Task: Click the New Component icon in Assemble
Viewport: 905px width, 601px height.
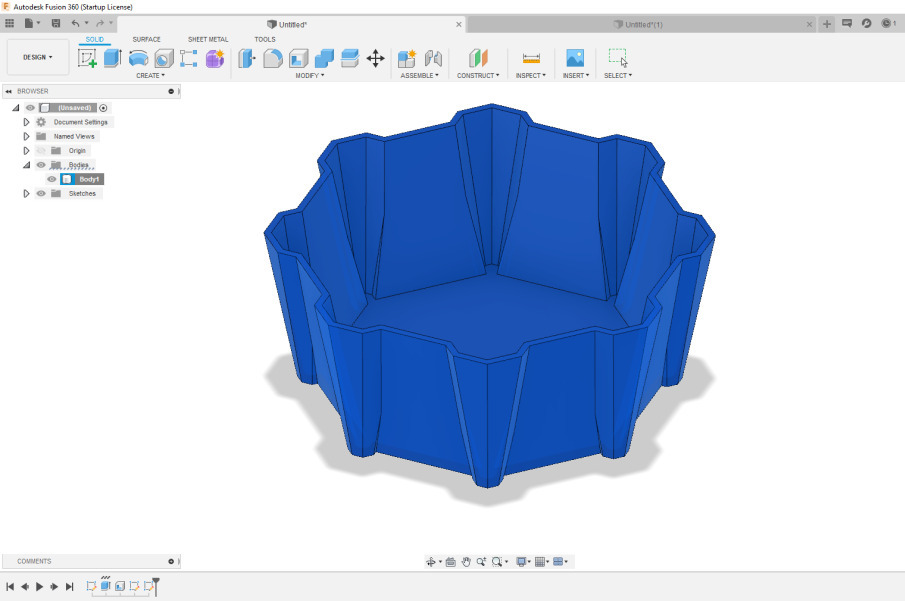Action: (407, 58)
